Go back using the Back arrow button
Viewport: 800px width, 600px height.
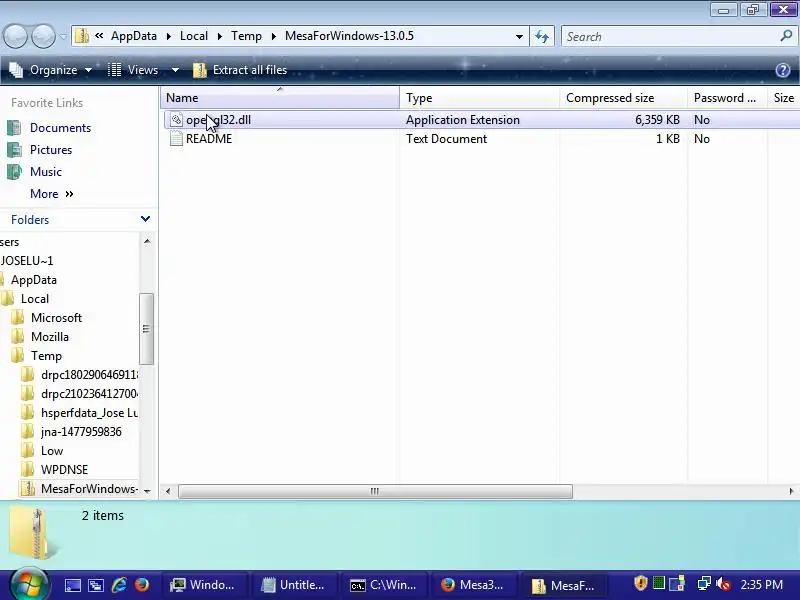[x=15, y=36]
